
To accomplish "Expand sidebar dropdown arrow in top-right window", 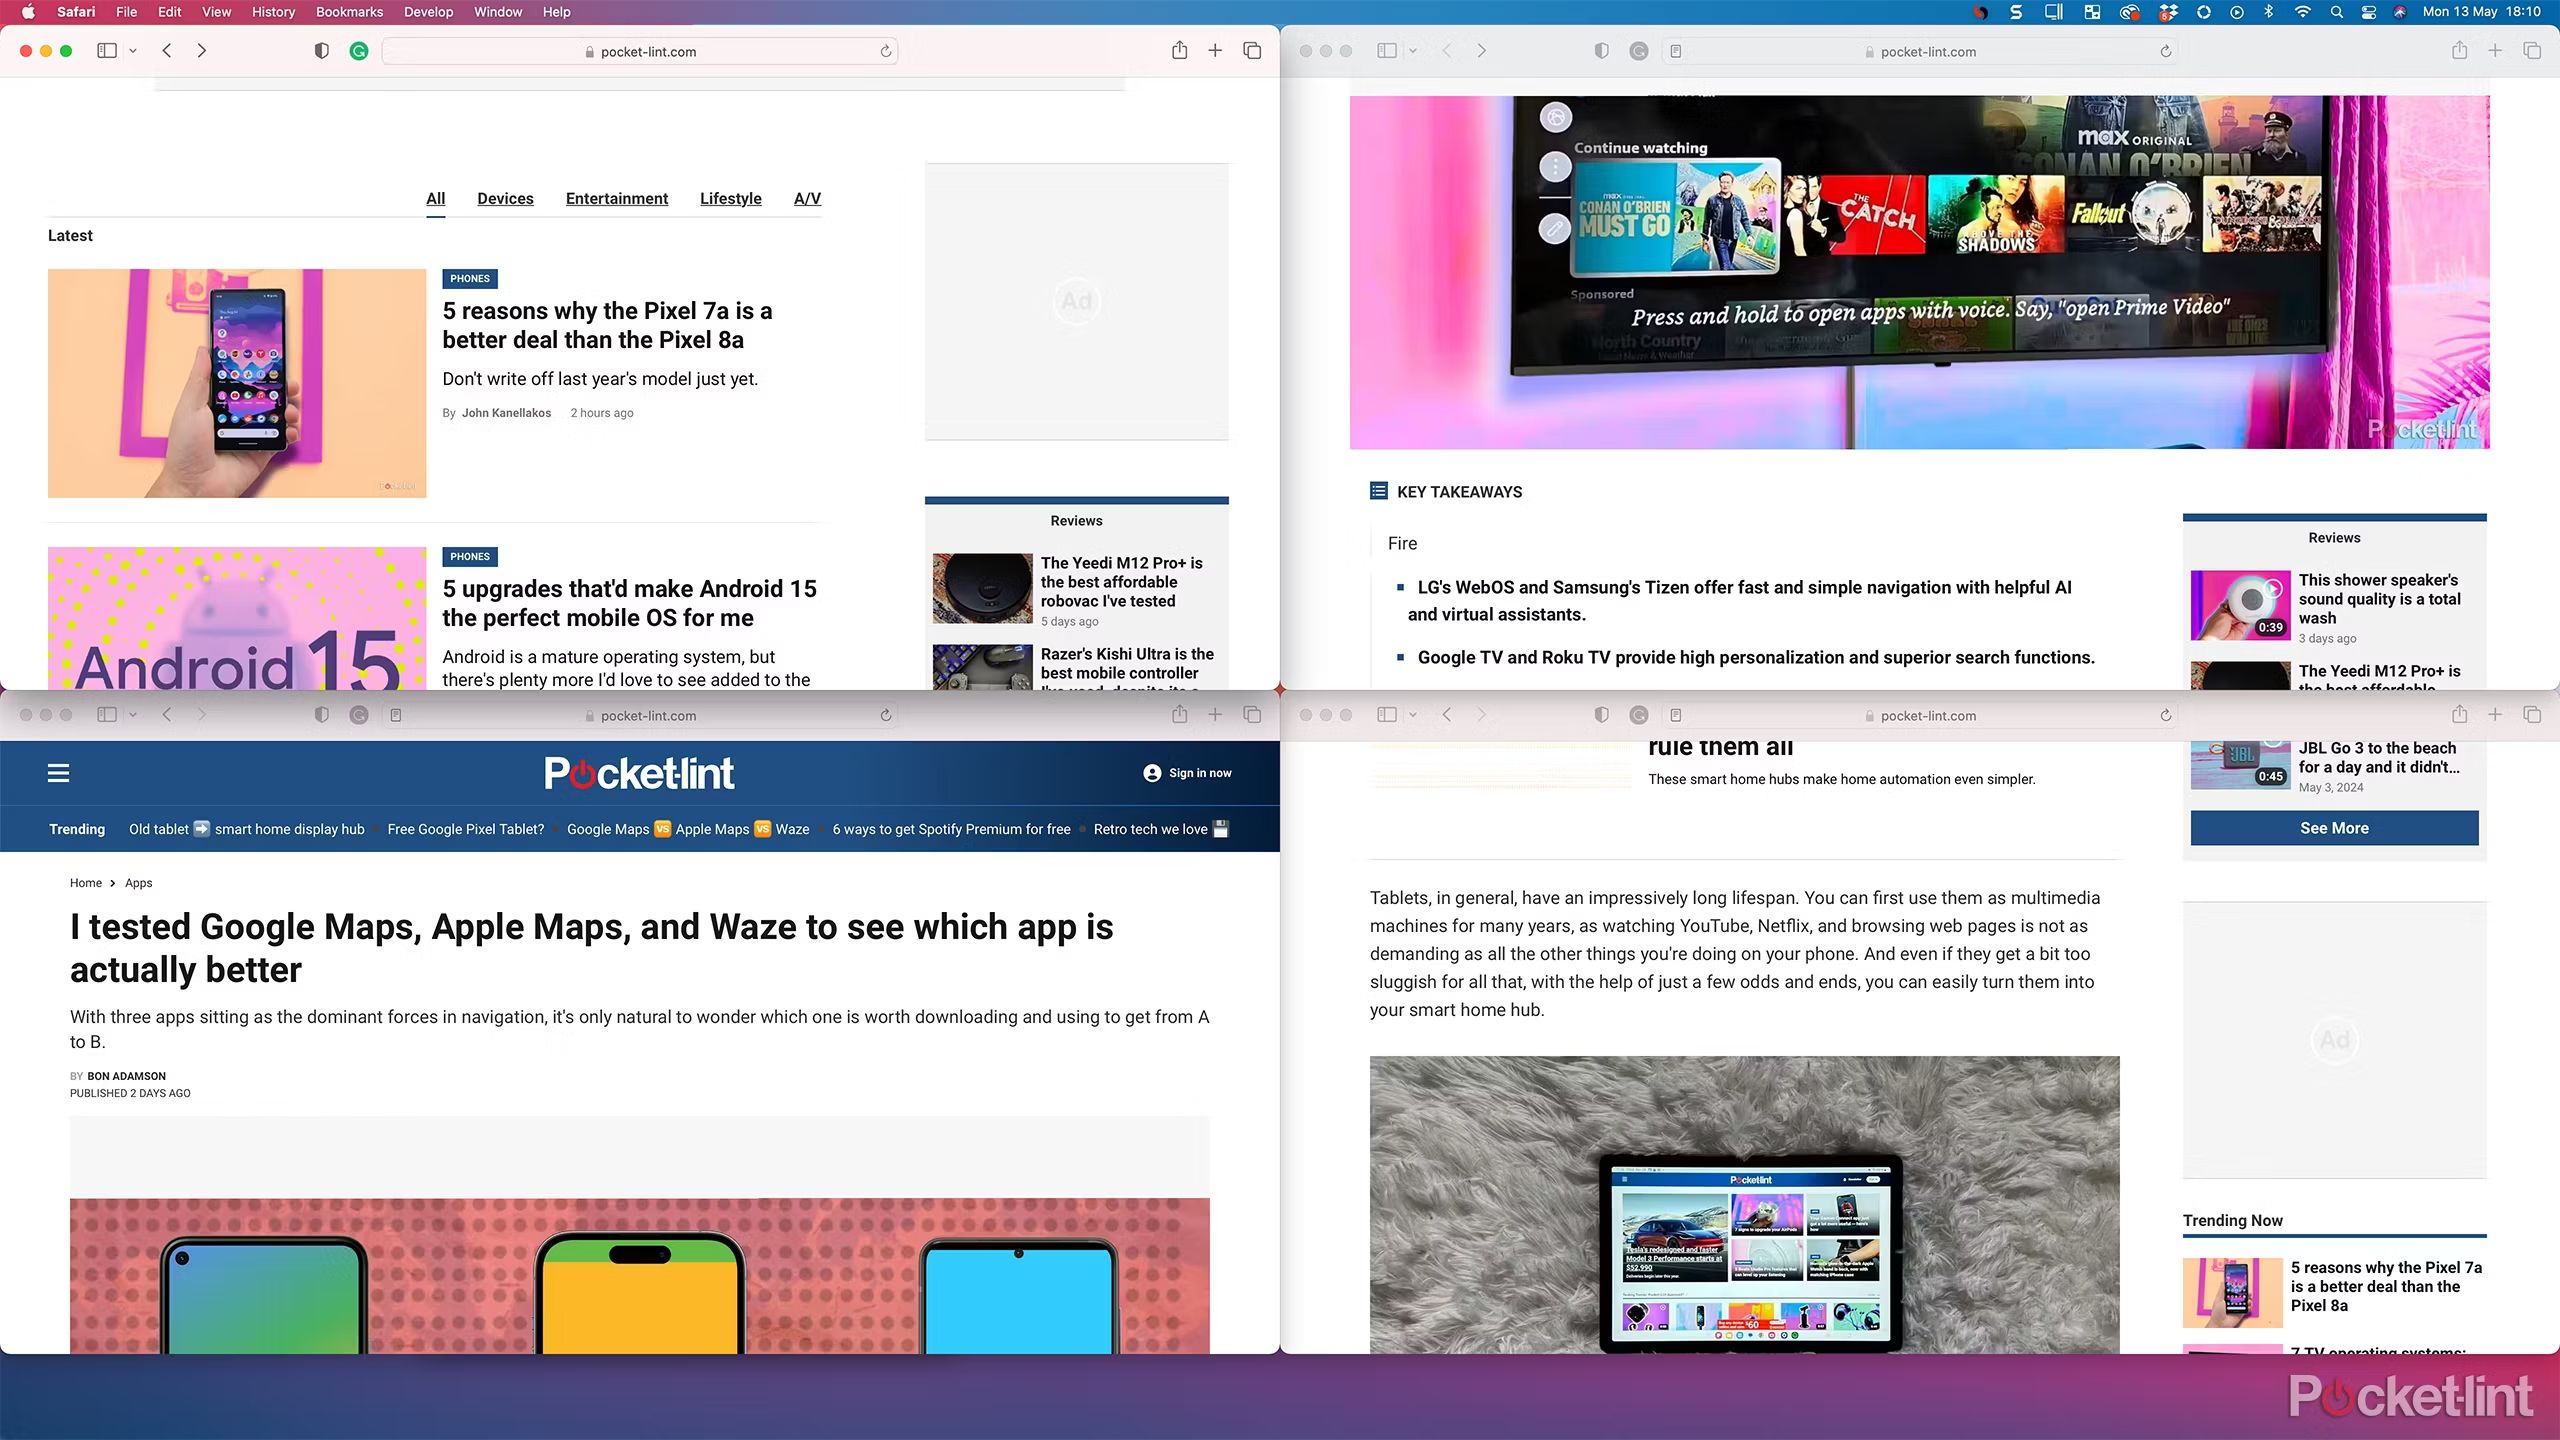I will (x=1413, y=51).
